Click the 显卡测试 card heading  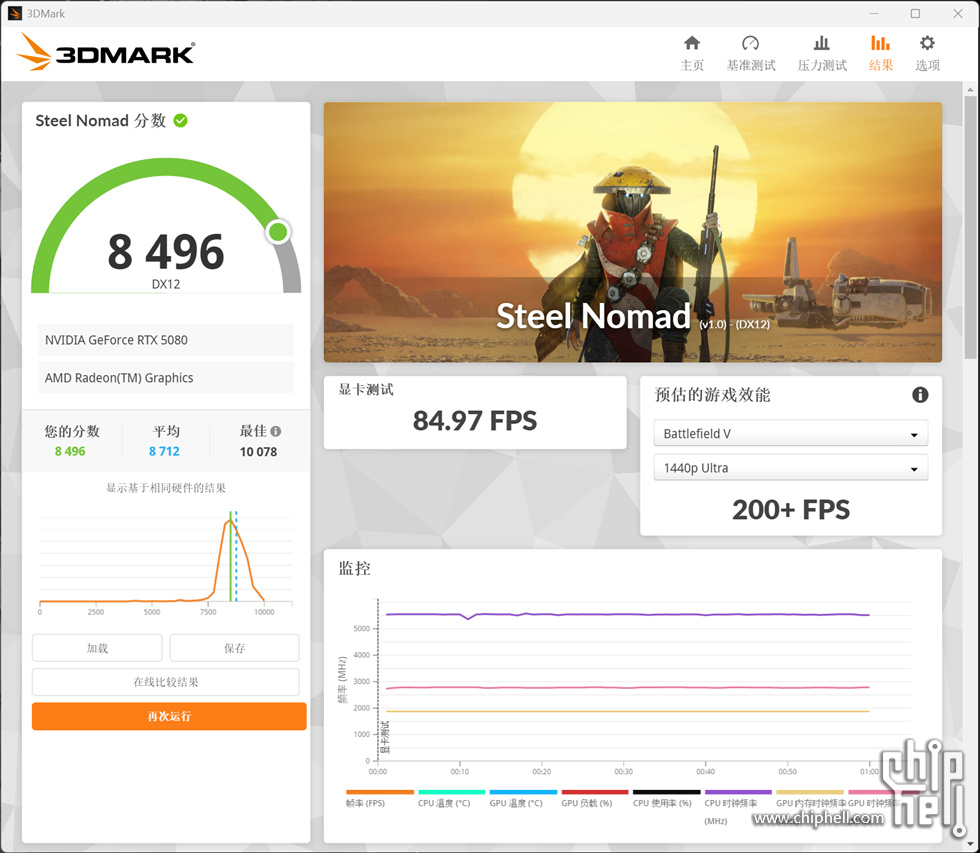[x=366, y=390]
